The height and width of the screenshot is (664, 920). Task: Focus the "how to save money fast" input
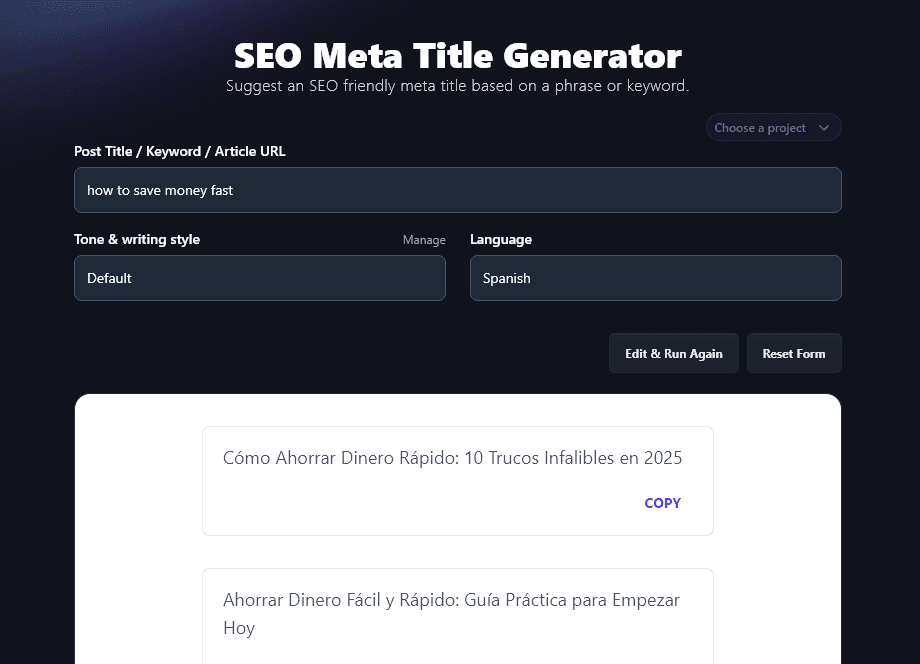[x=457, y=190]
